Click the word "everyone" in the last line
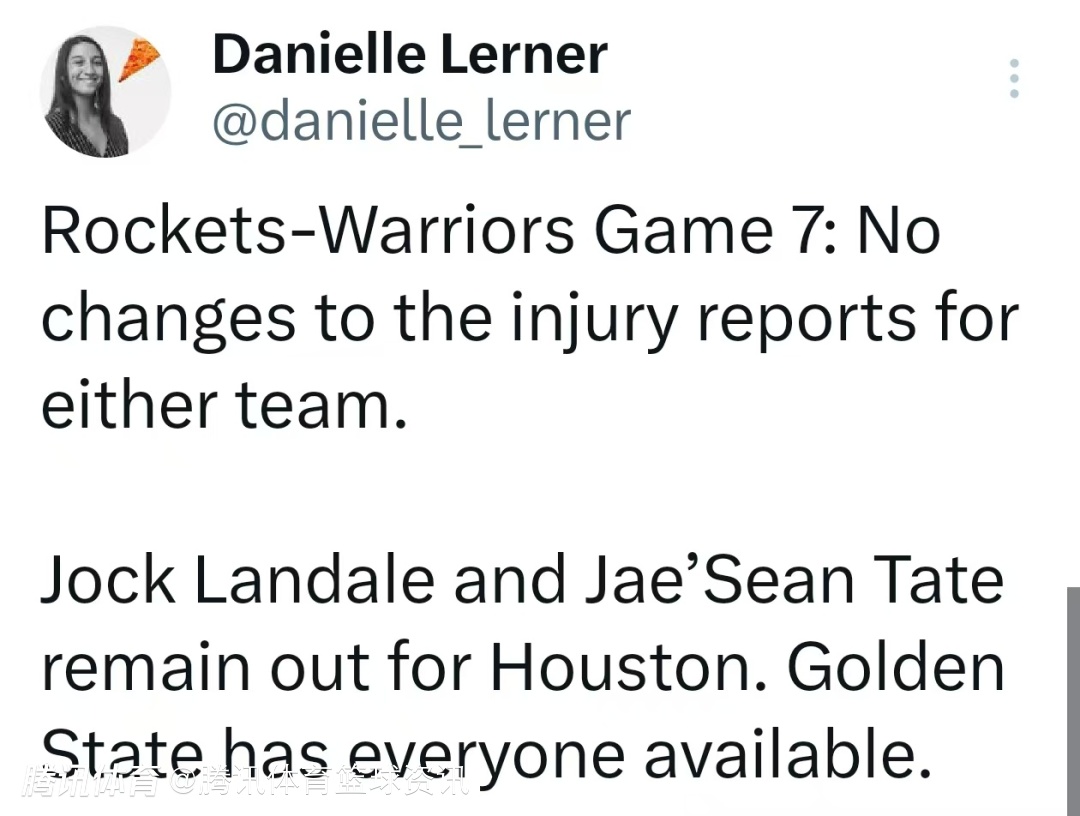This screenshot has width=1080, height=816. click(x=486, y=754)
